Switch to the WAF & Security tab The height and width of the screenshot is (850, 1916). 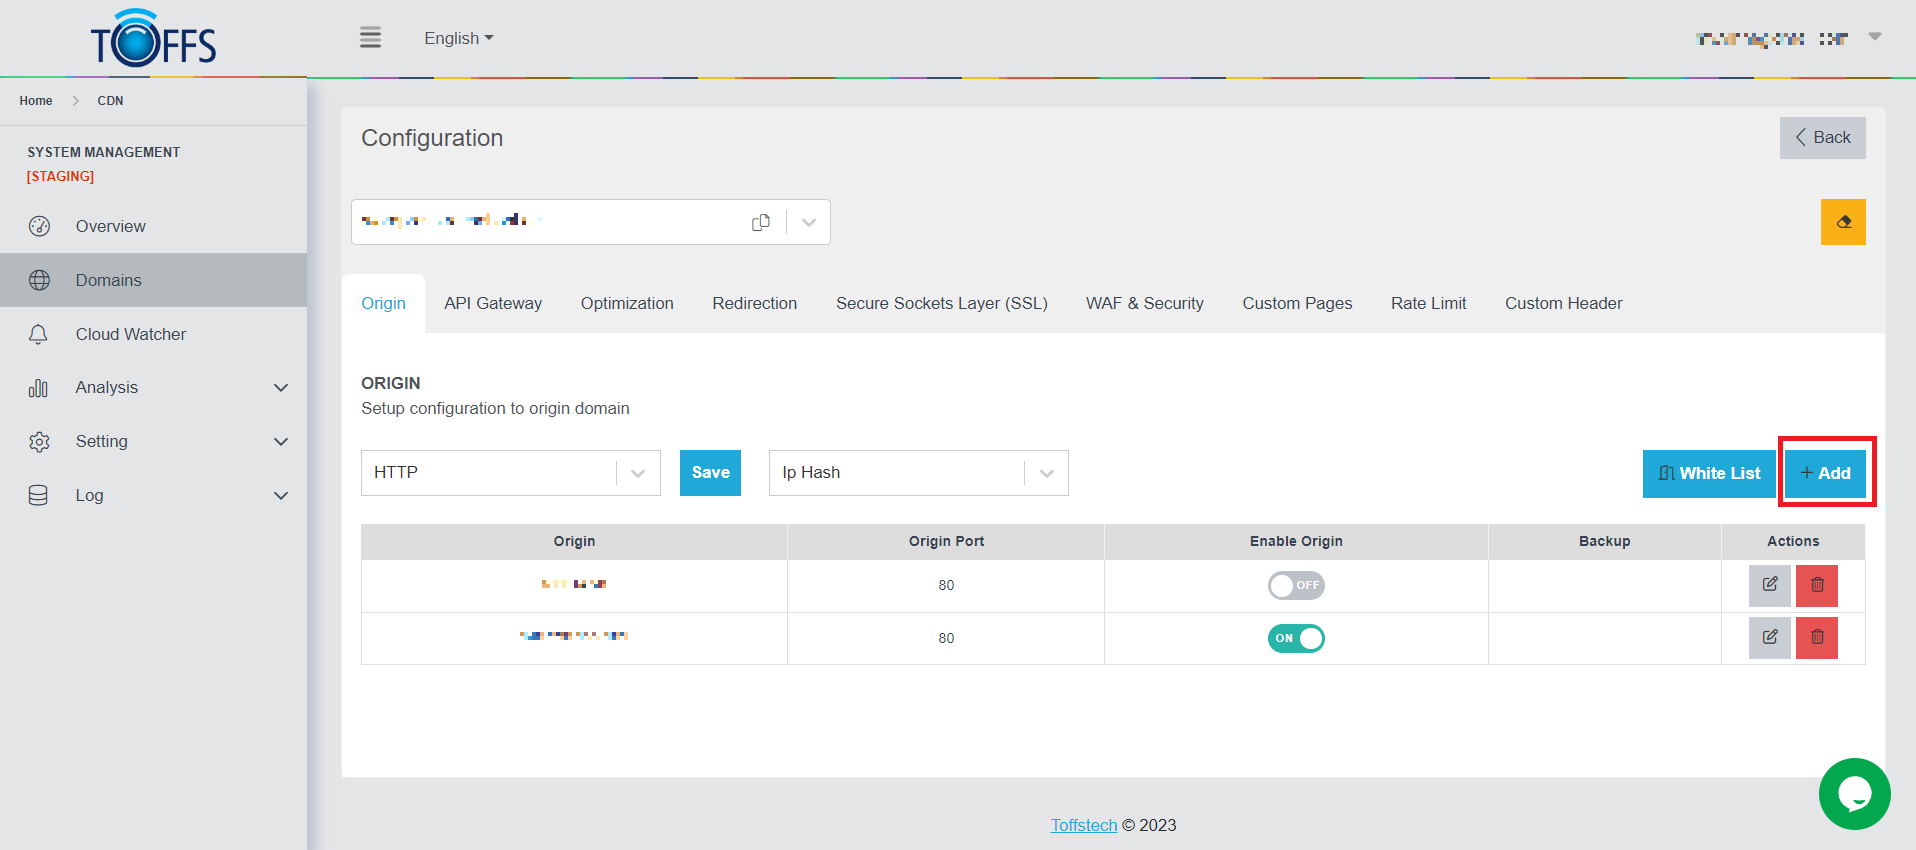[x=1144, y=303]
